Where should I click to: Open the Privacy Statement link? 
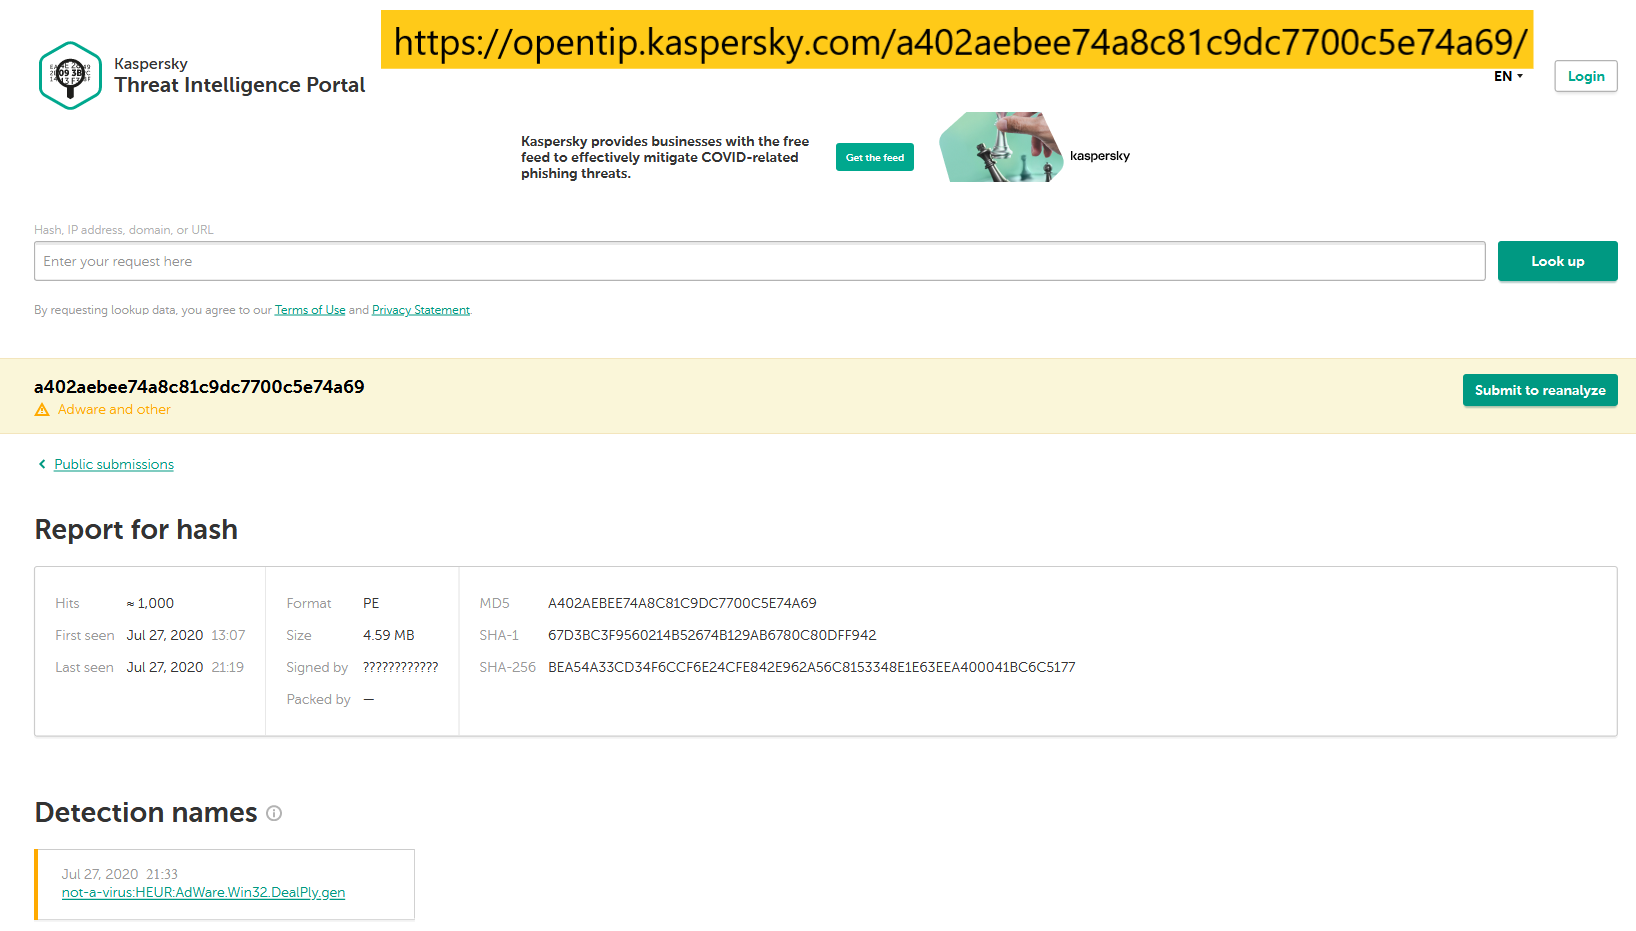pos(421,310)
